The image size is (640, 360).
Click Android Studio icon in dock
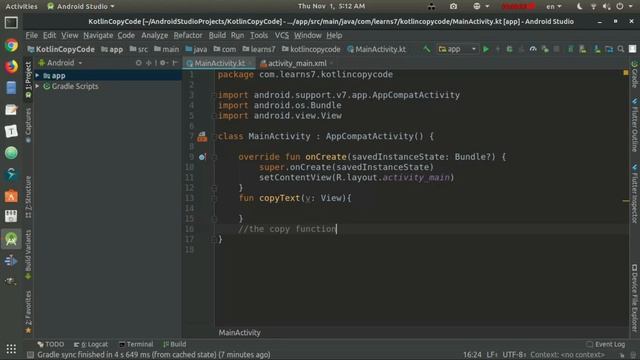coord(11,239)
